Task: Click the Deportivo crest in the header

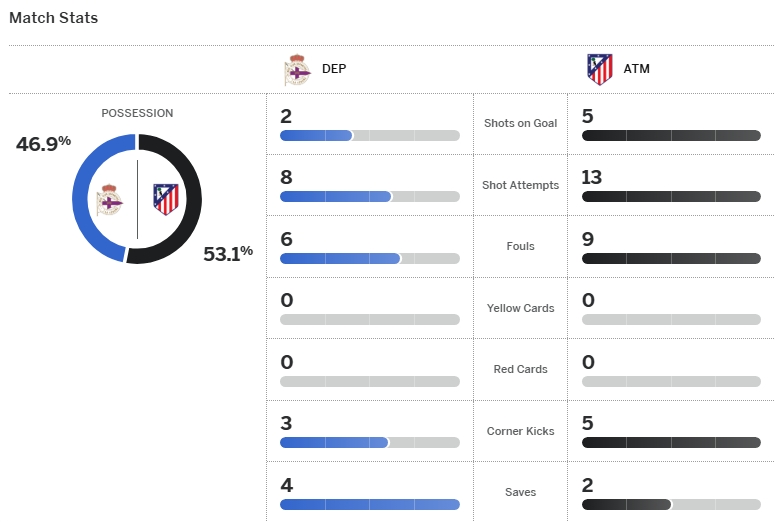Action: pos(297,70)
